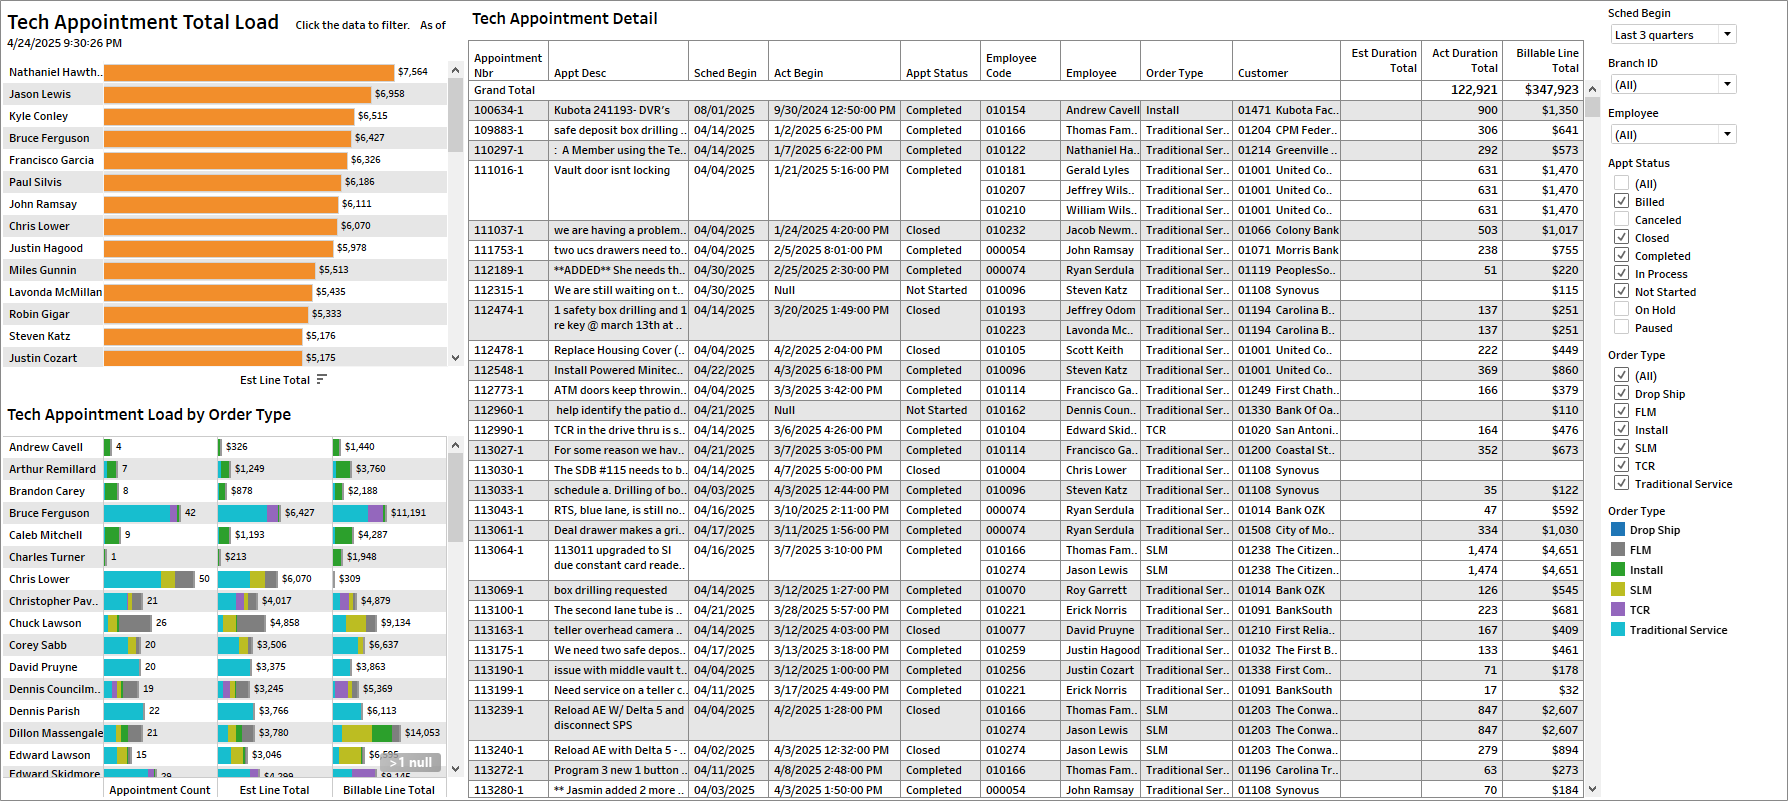The image size is (1790, 803).
Task: Click scroll down arrow of Appointment Detail table
Action: 1593,789
